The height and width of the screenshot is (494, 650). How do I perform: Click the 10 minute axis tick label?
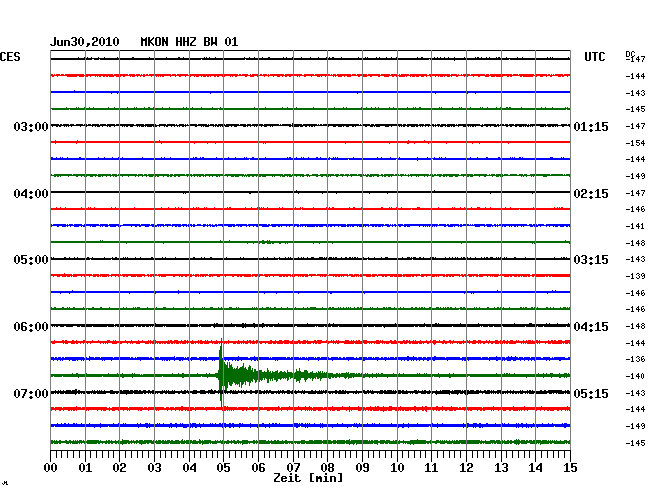click(x=397, y=467)
